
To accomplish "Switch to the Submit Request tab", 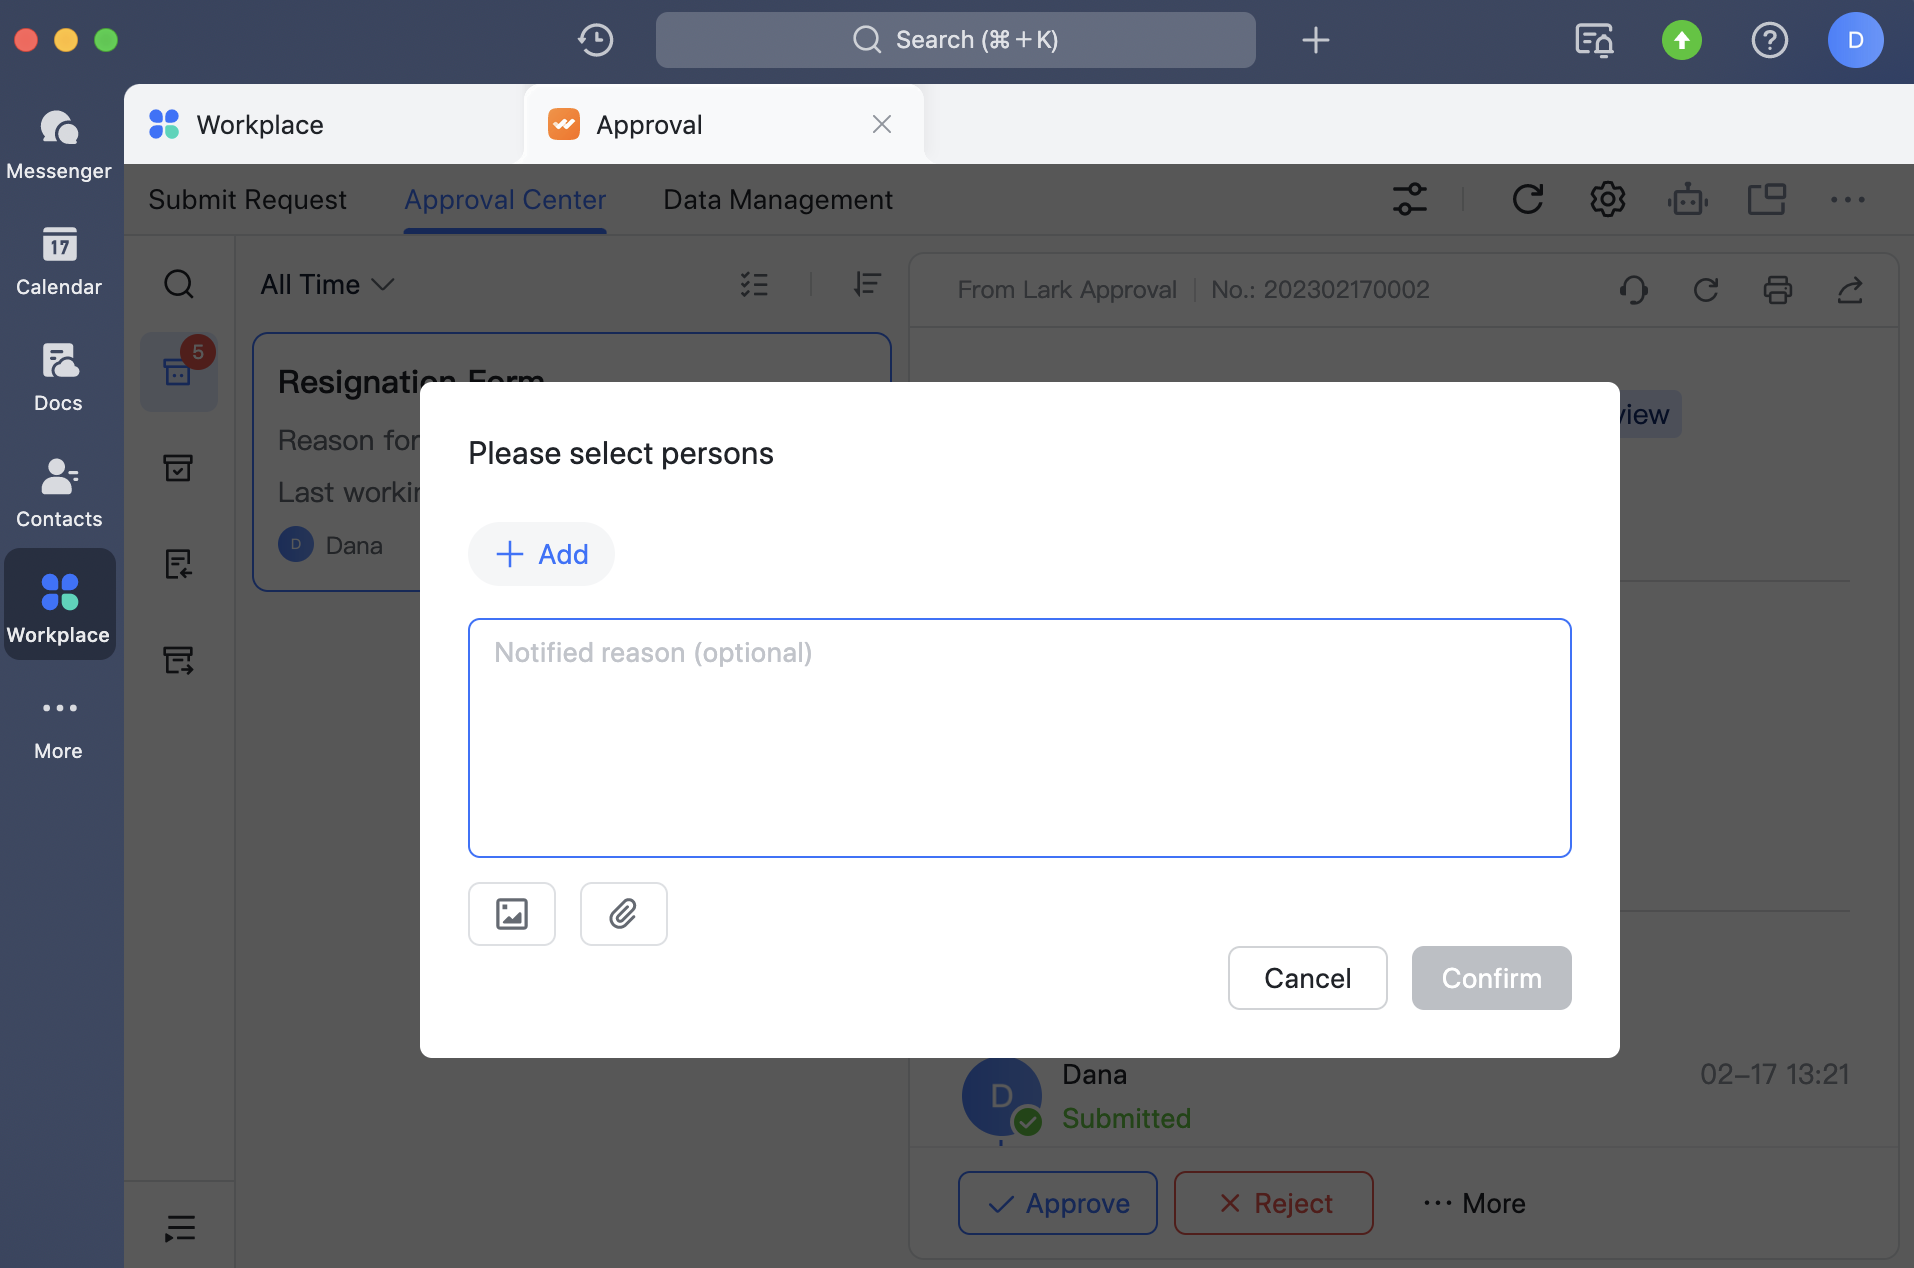I will [x=247, y=200].
